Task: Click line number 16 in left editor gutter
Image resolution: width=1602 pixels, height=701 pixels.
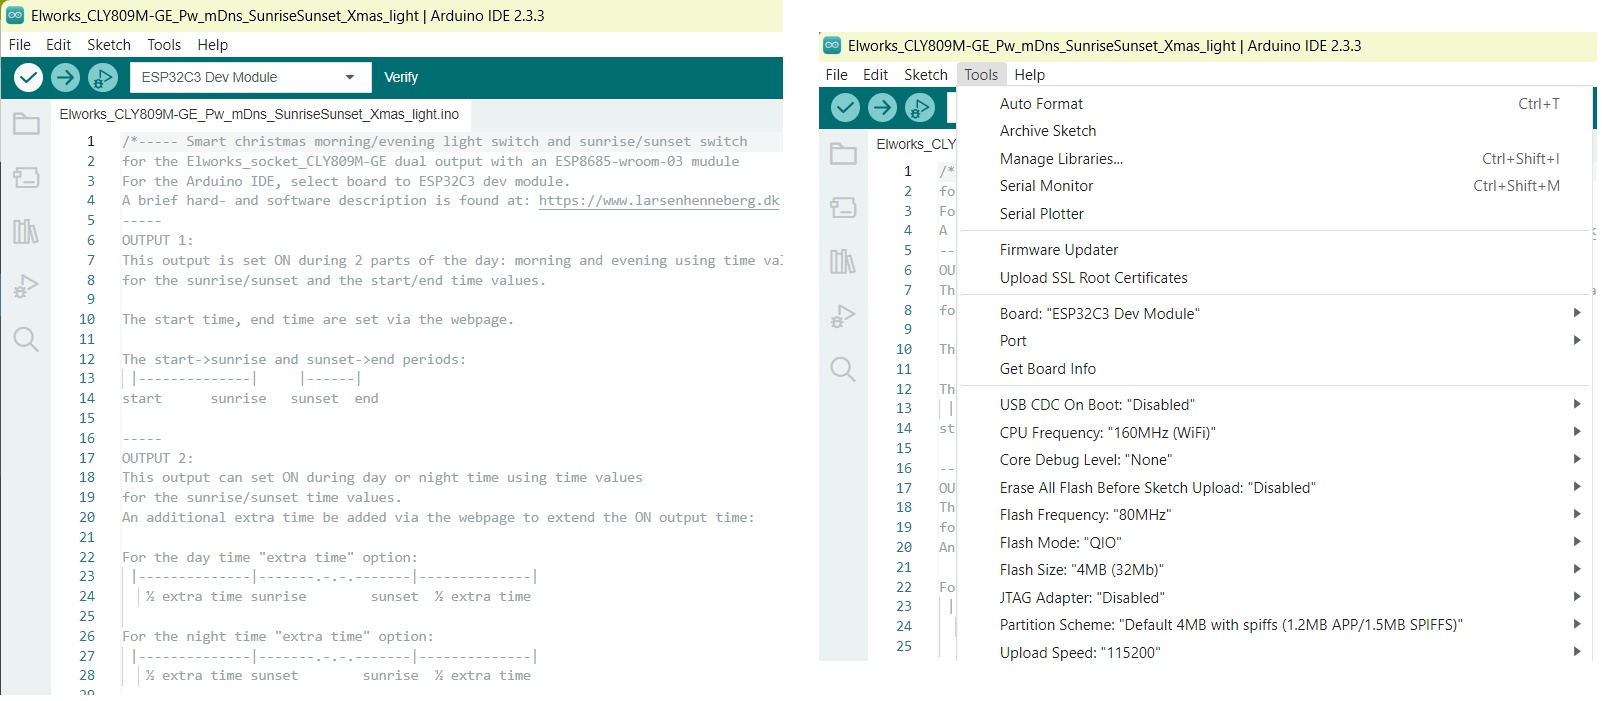Action: [x=87, y=438]
